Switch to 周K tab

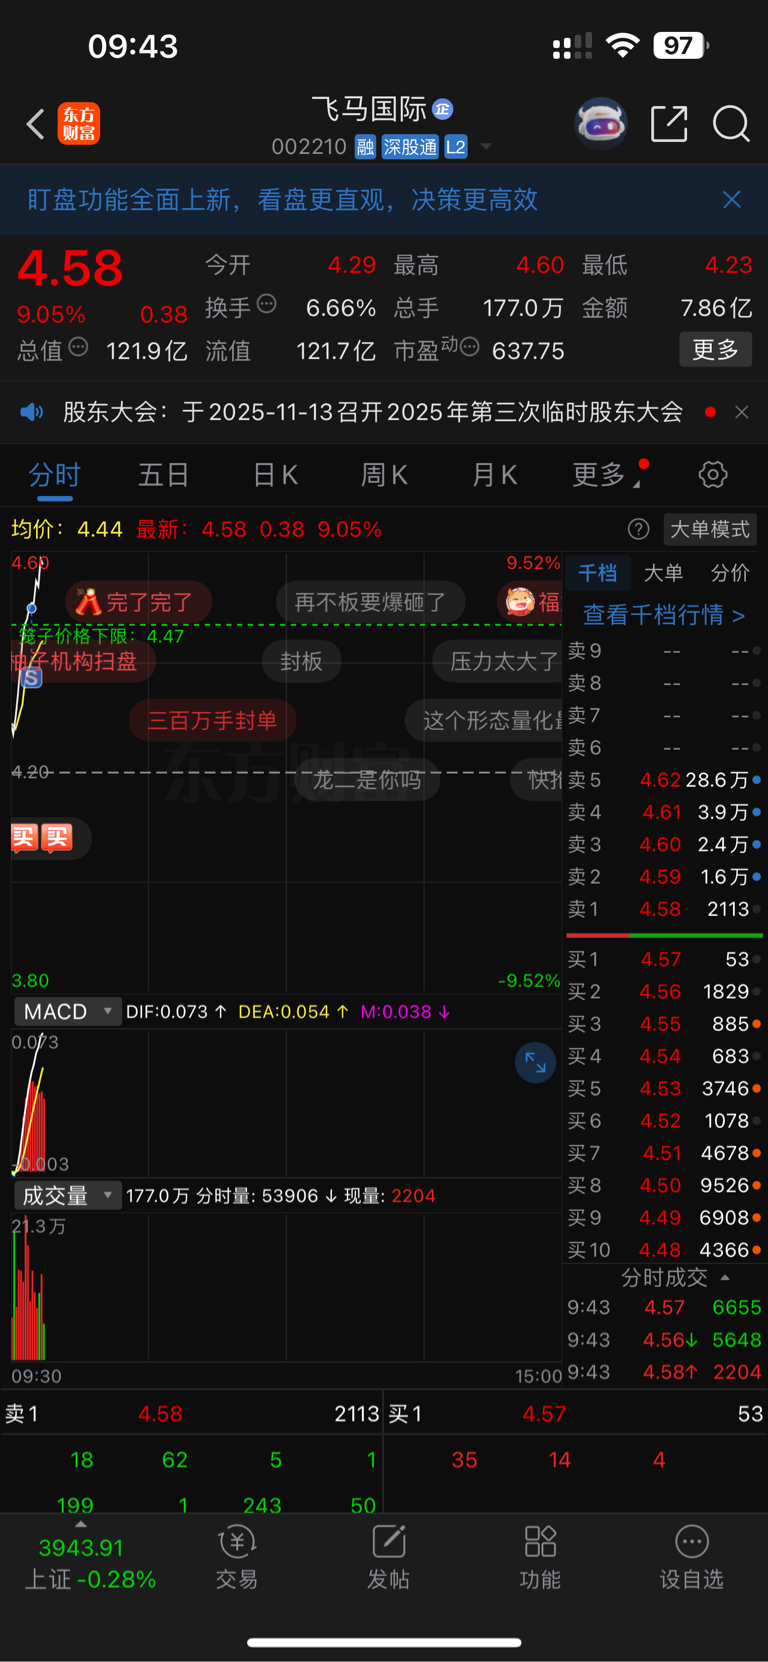[x=384, y=474]
